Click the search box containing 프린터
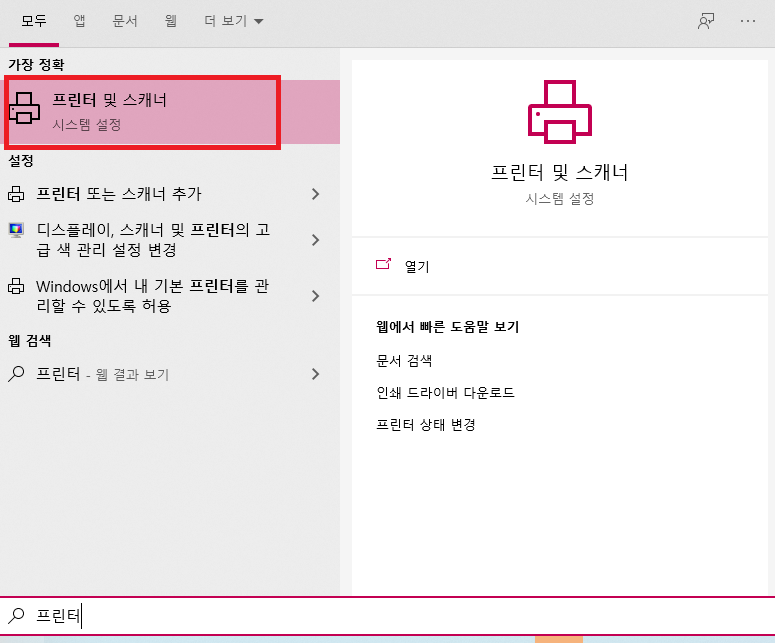775x643 pixels. coord(388,616)
